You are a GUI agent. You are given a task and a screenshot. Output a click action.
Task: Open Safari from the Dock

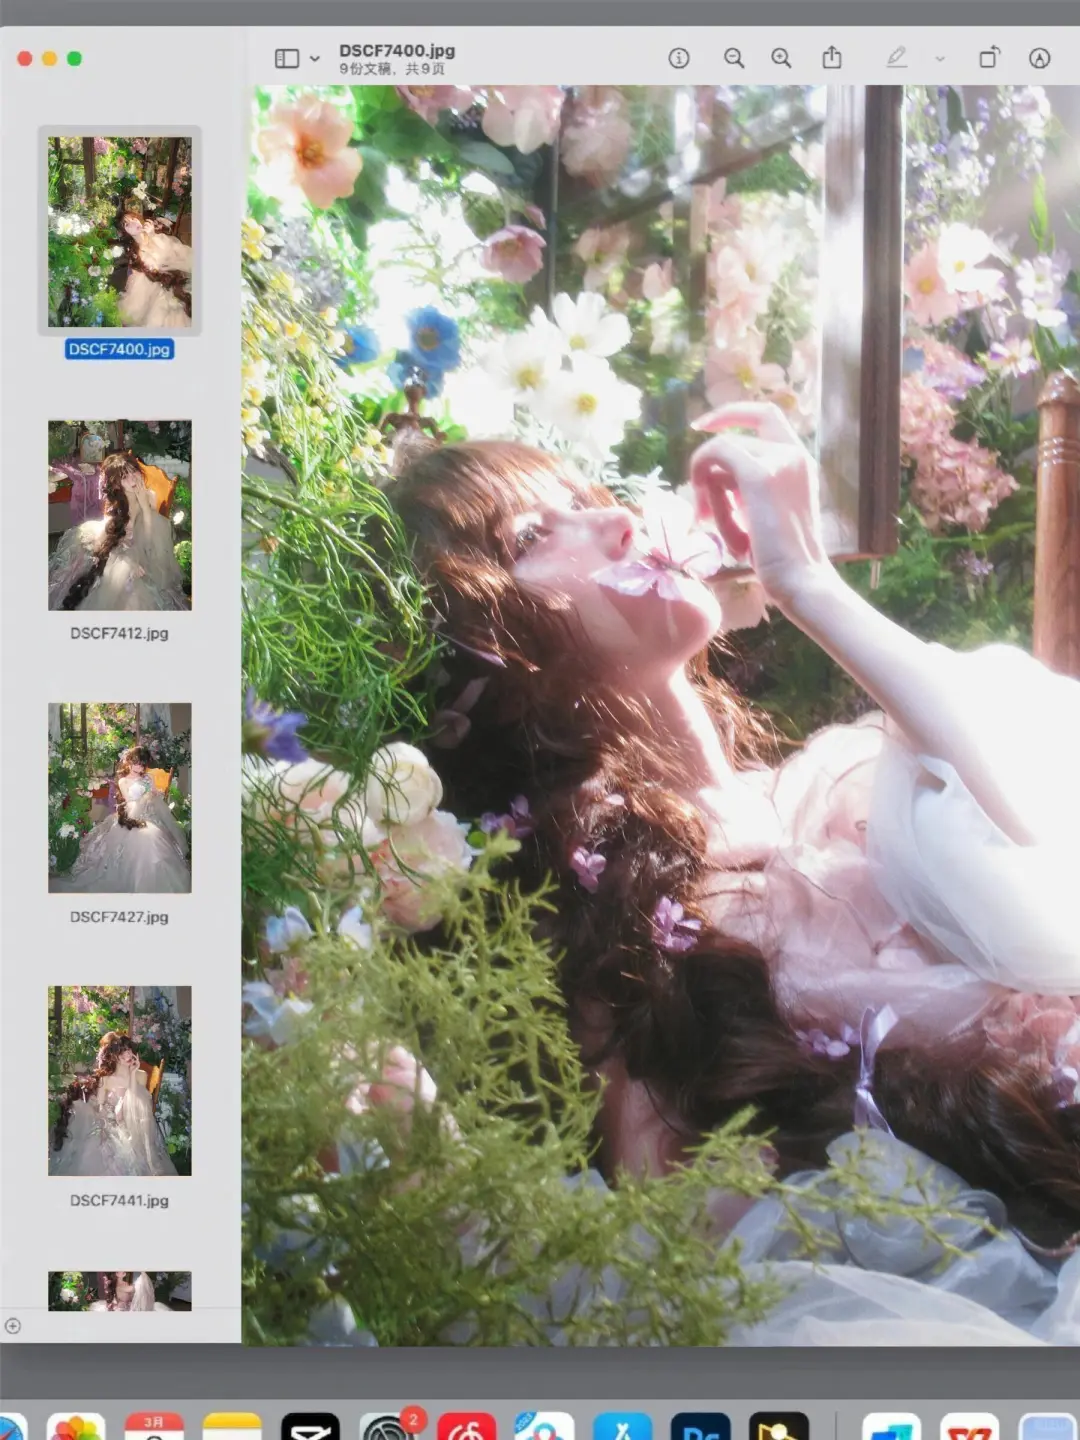tap(12, 1426)
